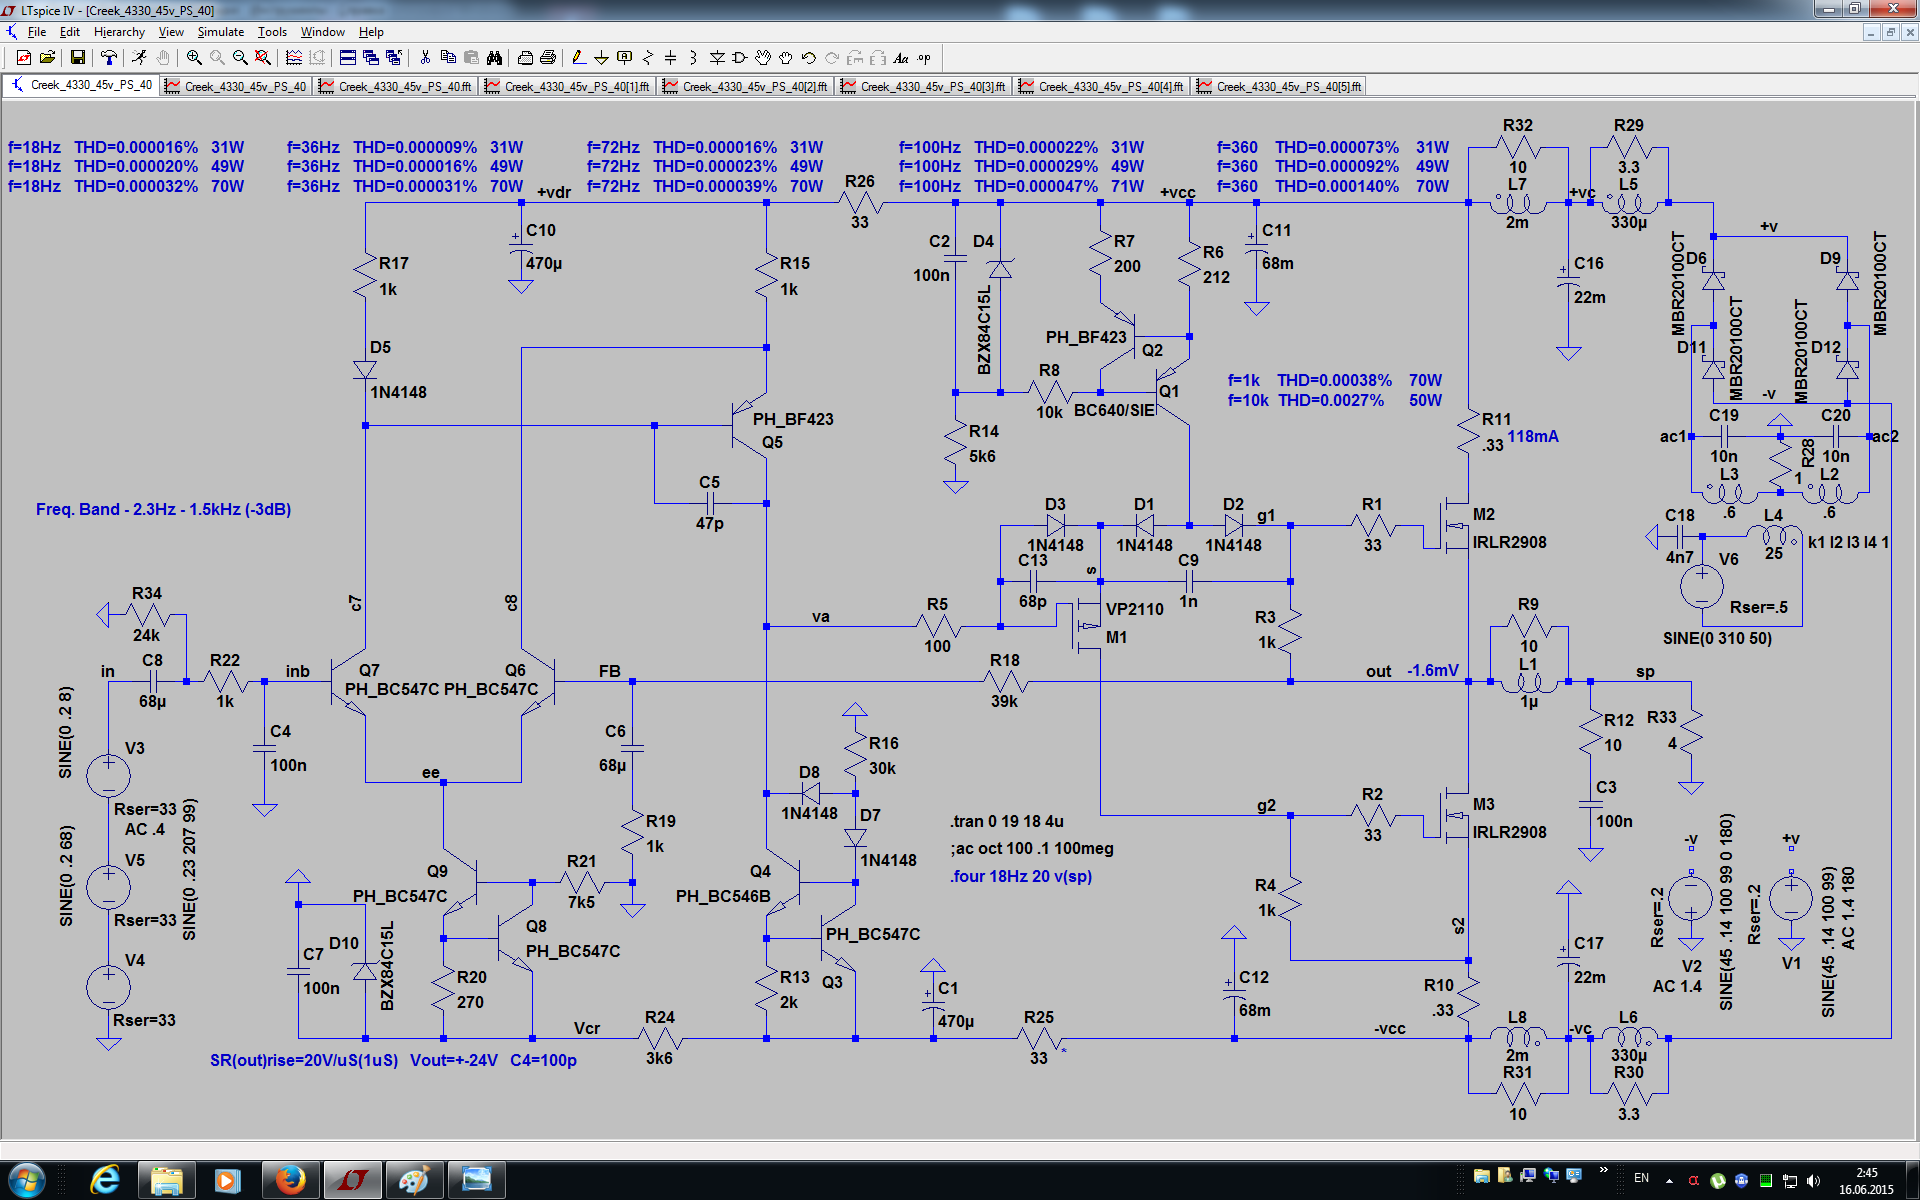This screenshot has height=1200, width=1920.
Task: Click the Cut scissors icon
Action: pyautogui.click(x=425, y=58)
